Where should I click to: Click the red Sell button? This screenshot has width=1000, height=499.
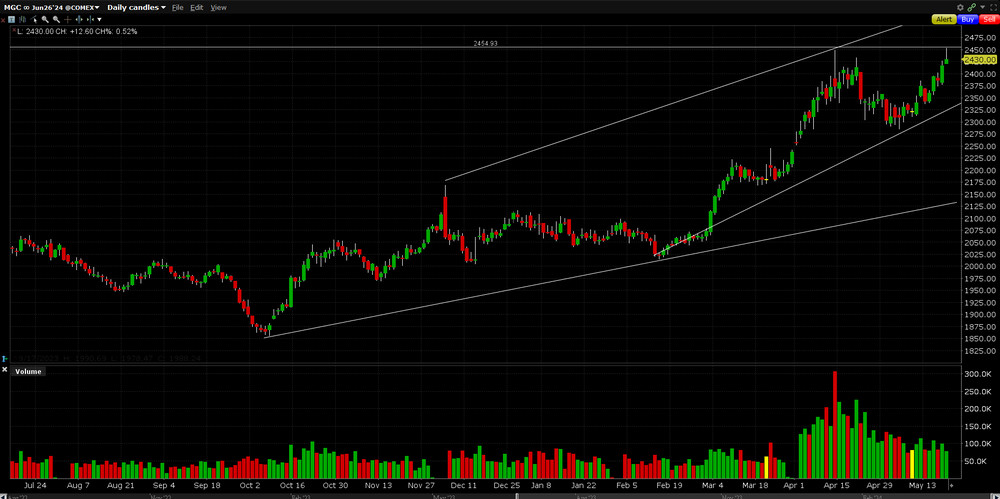988,19
